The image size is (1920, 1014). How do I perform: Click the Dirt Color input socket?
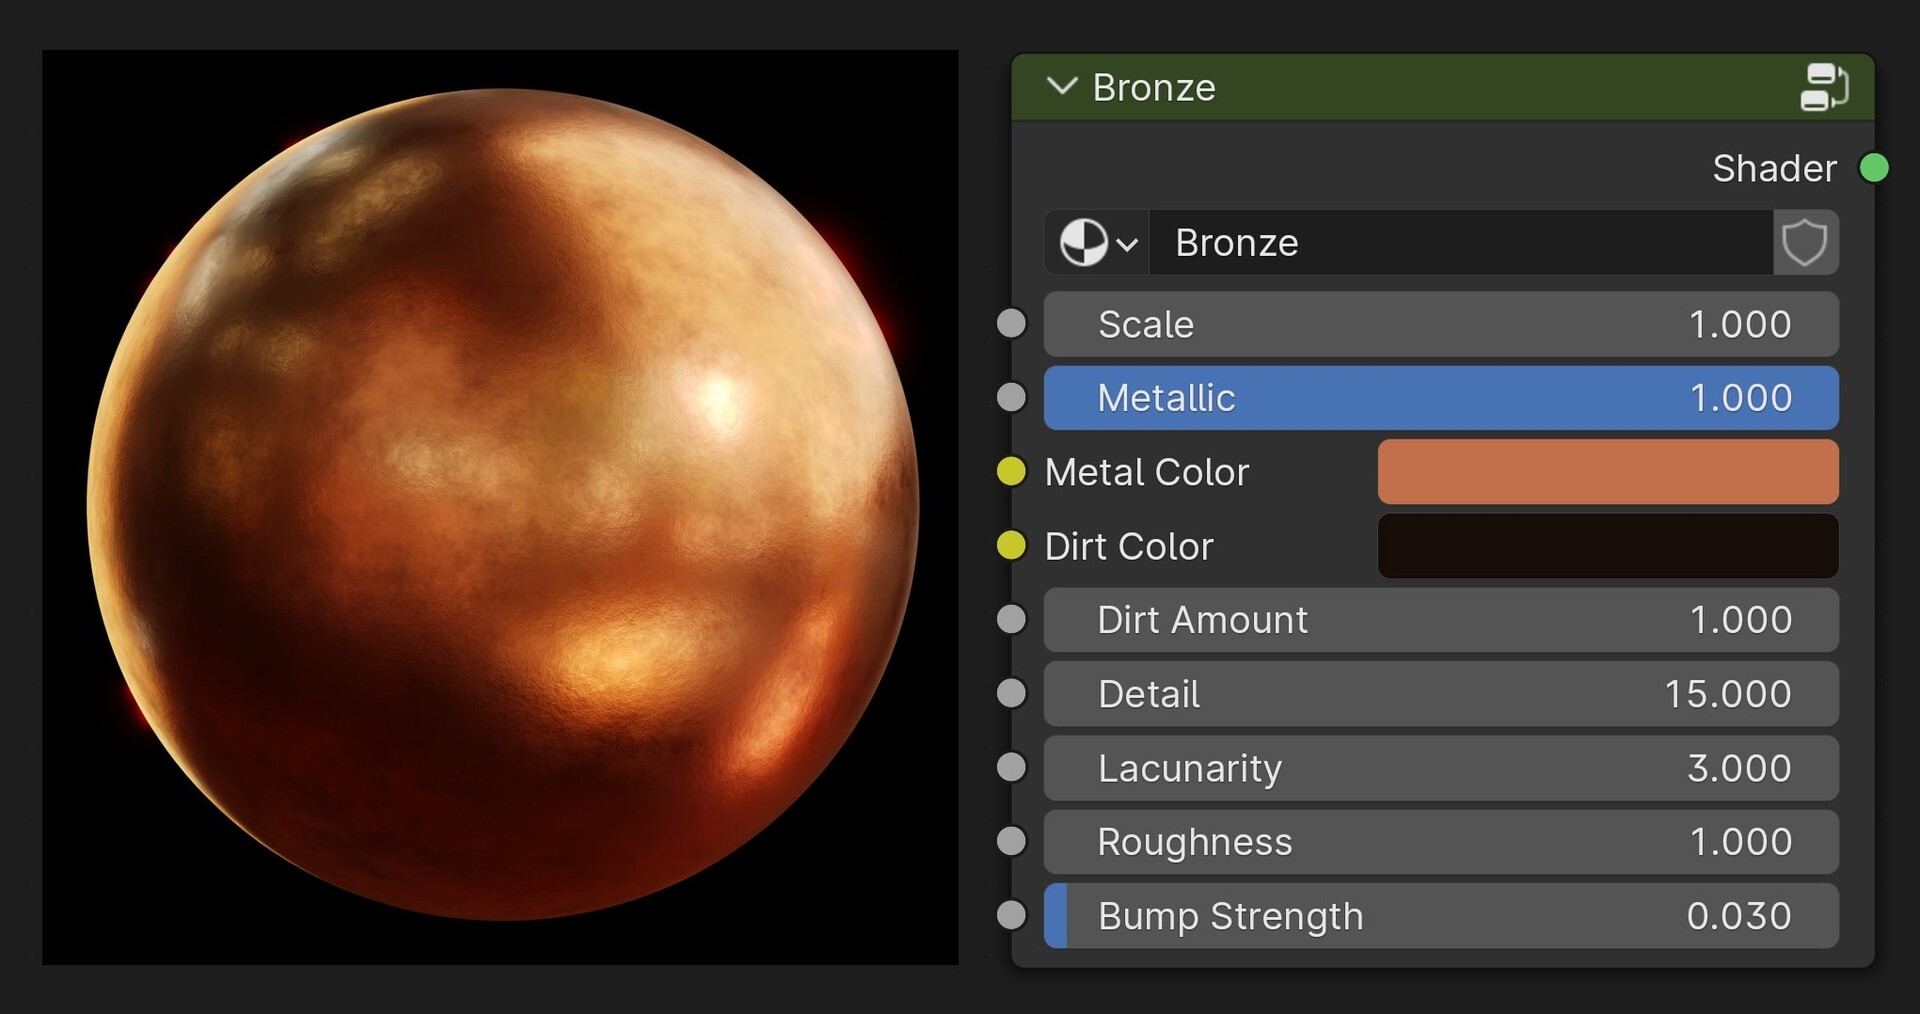[x=1010, y=546]
